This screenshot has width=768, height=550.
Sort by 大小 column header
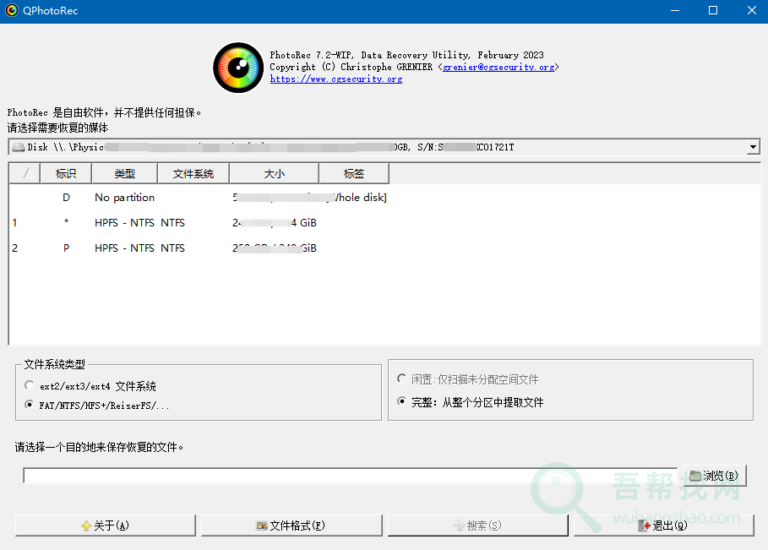tap(274, 174)
